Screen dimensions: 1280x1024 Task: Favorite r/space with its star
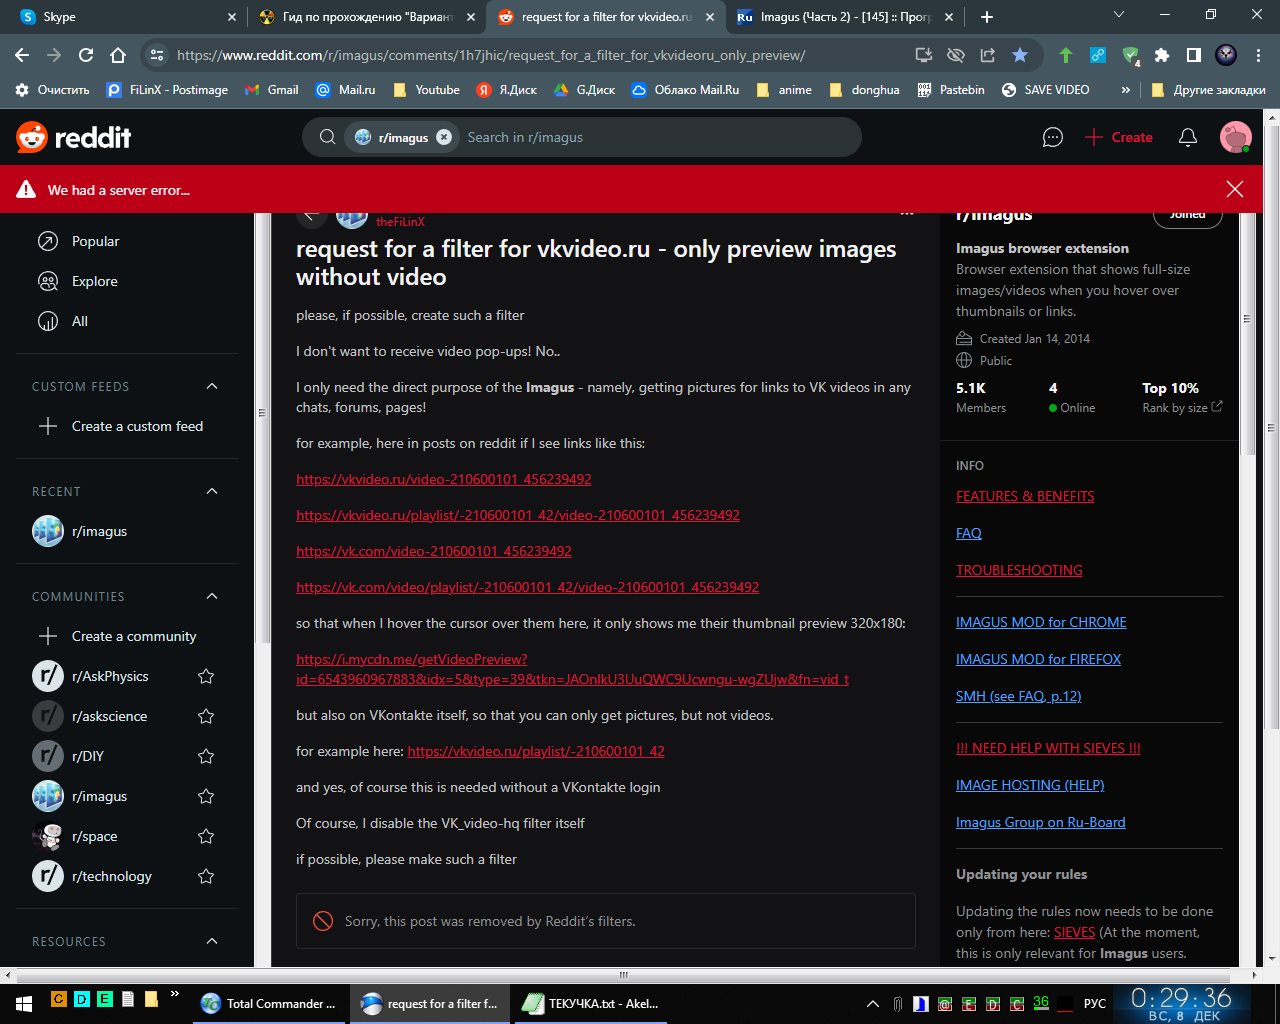click(x=206, y=836)
